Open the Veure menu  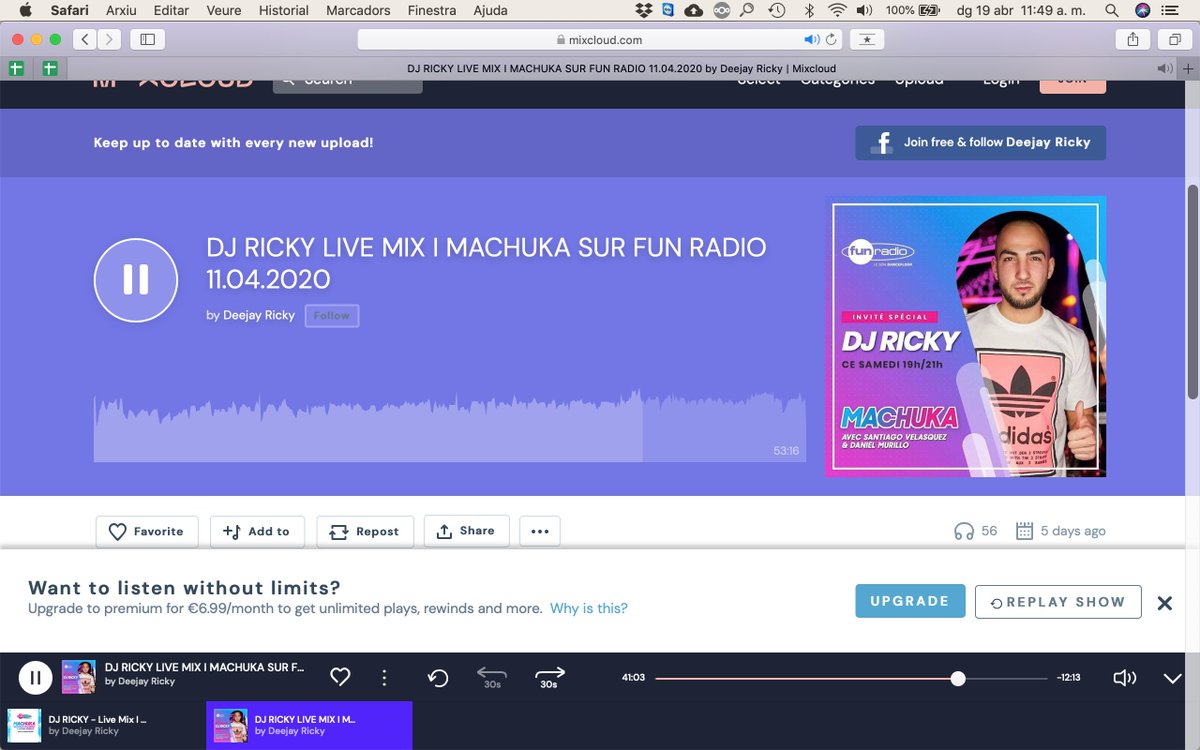click(x=225, y=10)
